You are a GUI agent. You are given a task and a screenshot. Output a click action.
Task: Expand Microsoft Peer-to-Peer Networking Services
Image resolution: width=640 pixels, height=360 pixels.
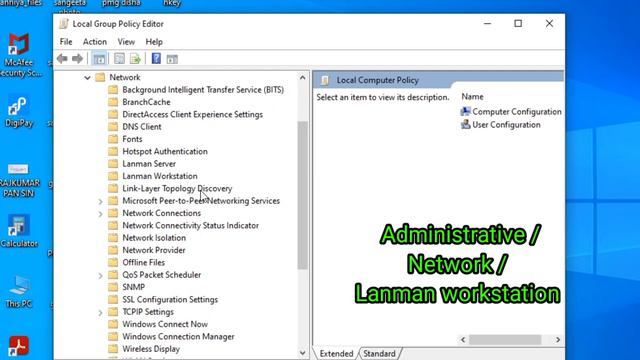point(100,201)
